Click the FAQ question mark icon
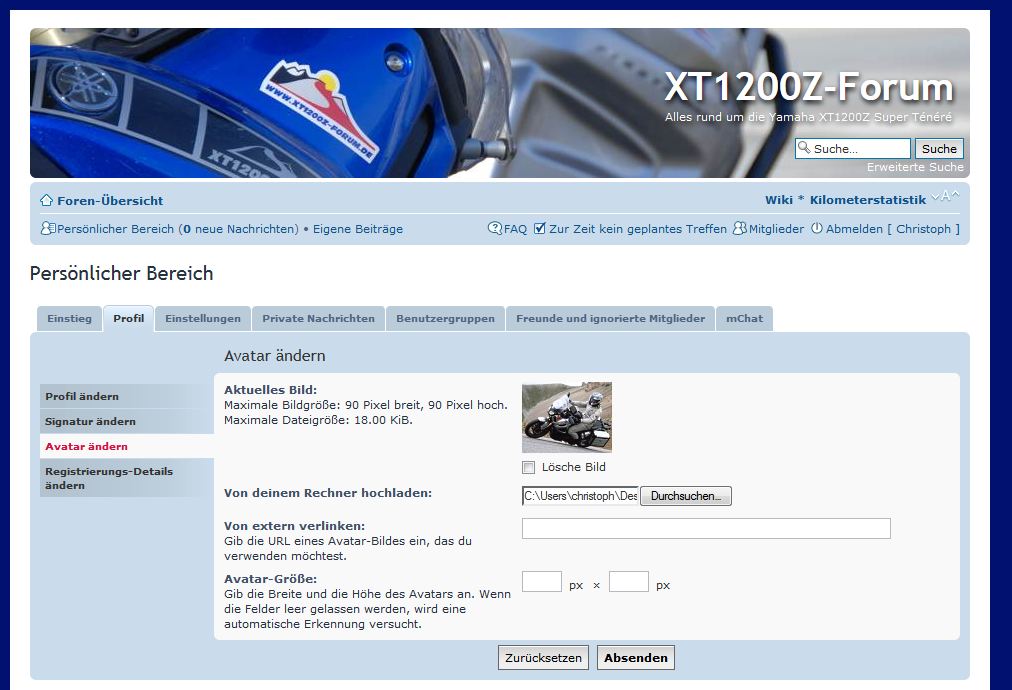Screen dimensions: 1012x690 [495, 229]
